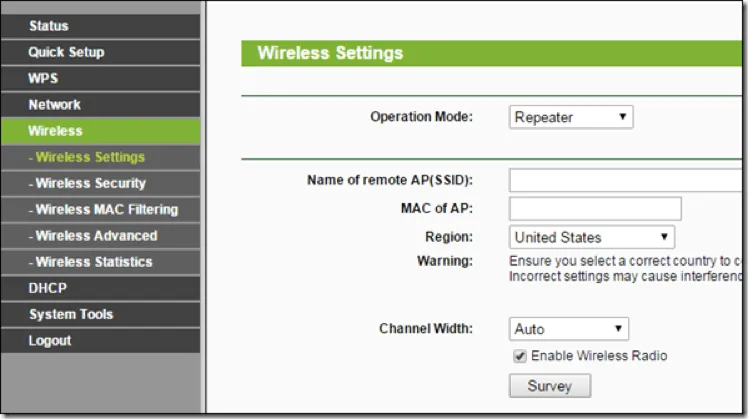Open the Channel Width dropdown
Viewport: 748px width, 419px height.
(x=568, y=329)
